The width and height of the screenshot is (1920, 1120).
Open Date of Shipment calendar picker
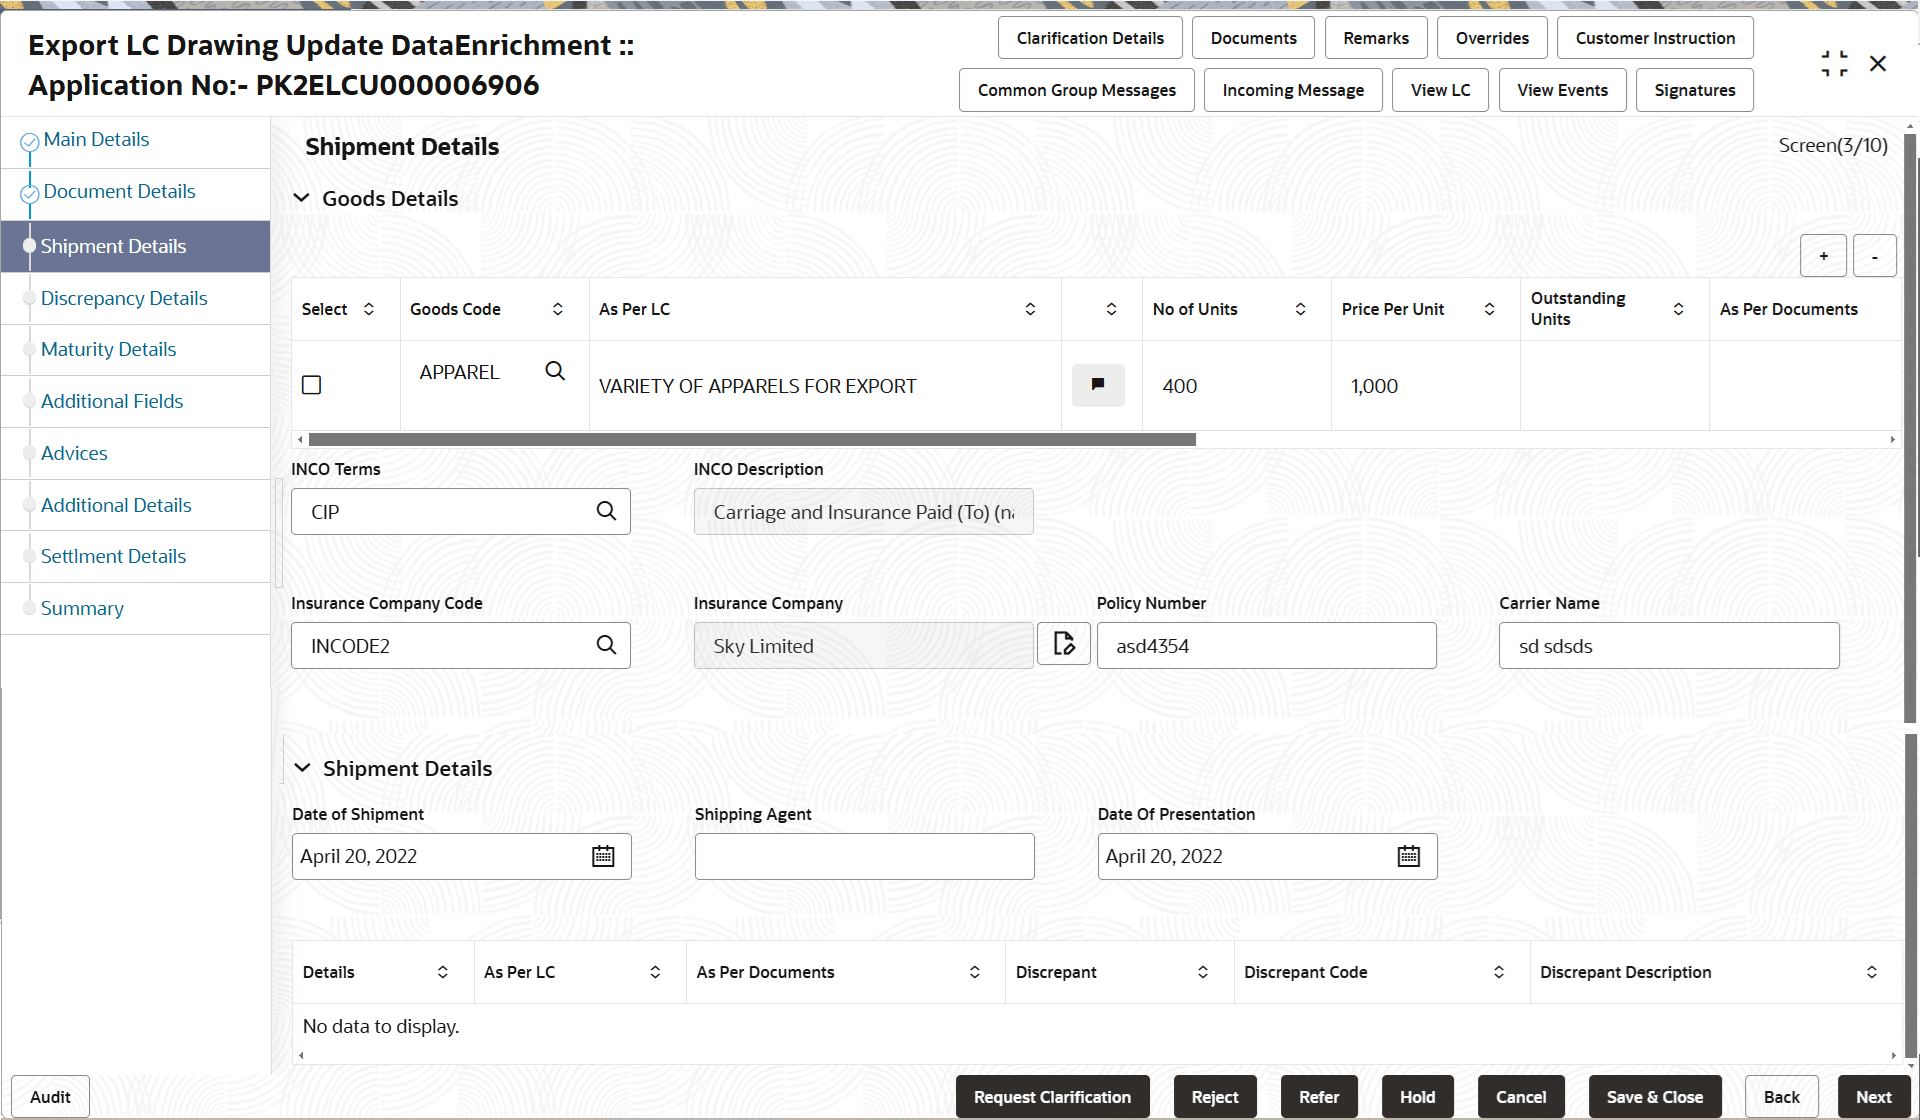point(603,856)
